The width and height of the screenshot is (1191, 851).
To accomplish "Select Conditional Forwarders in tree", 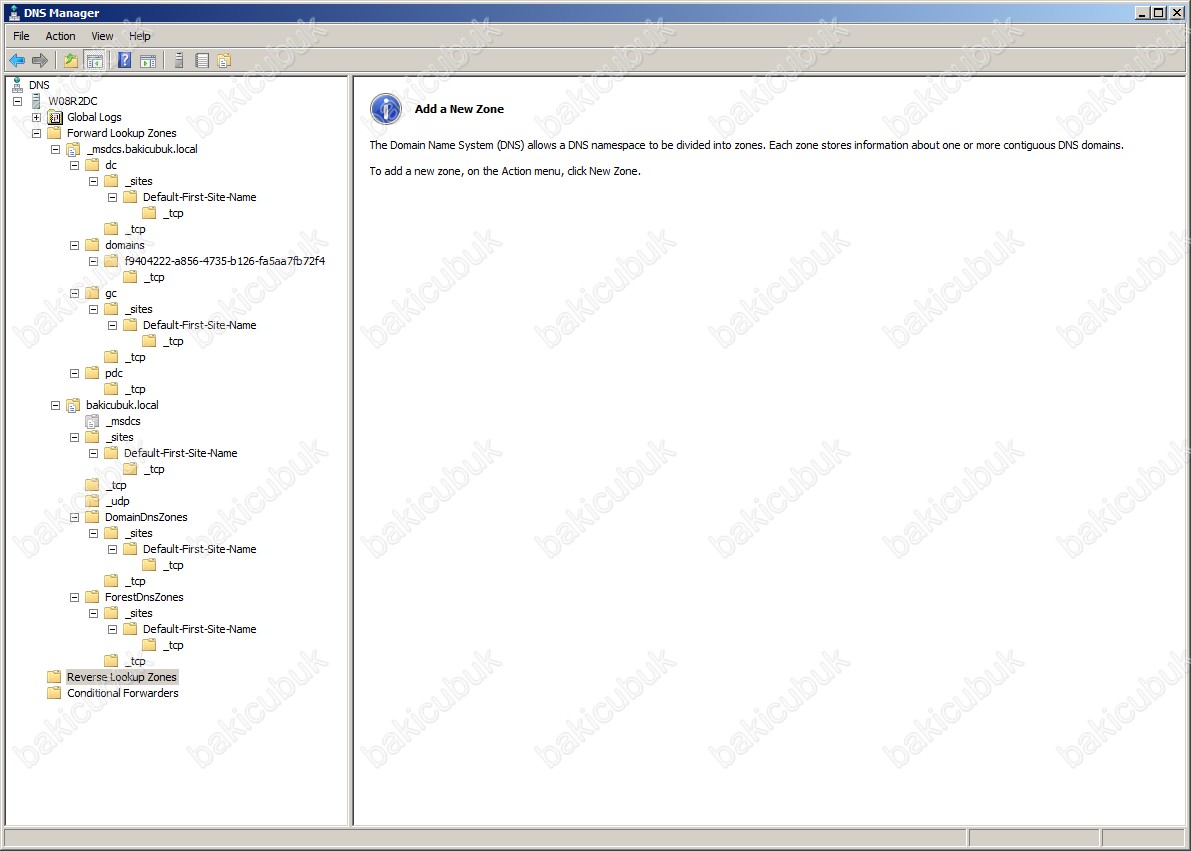I will point(122,693).
